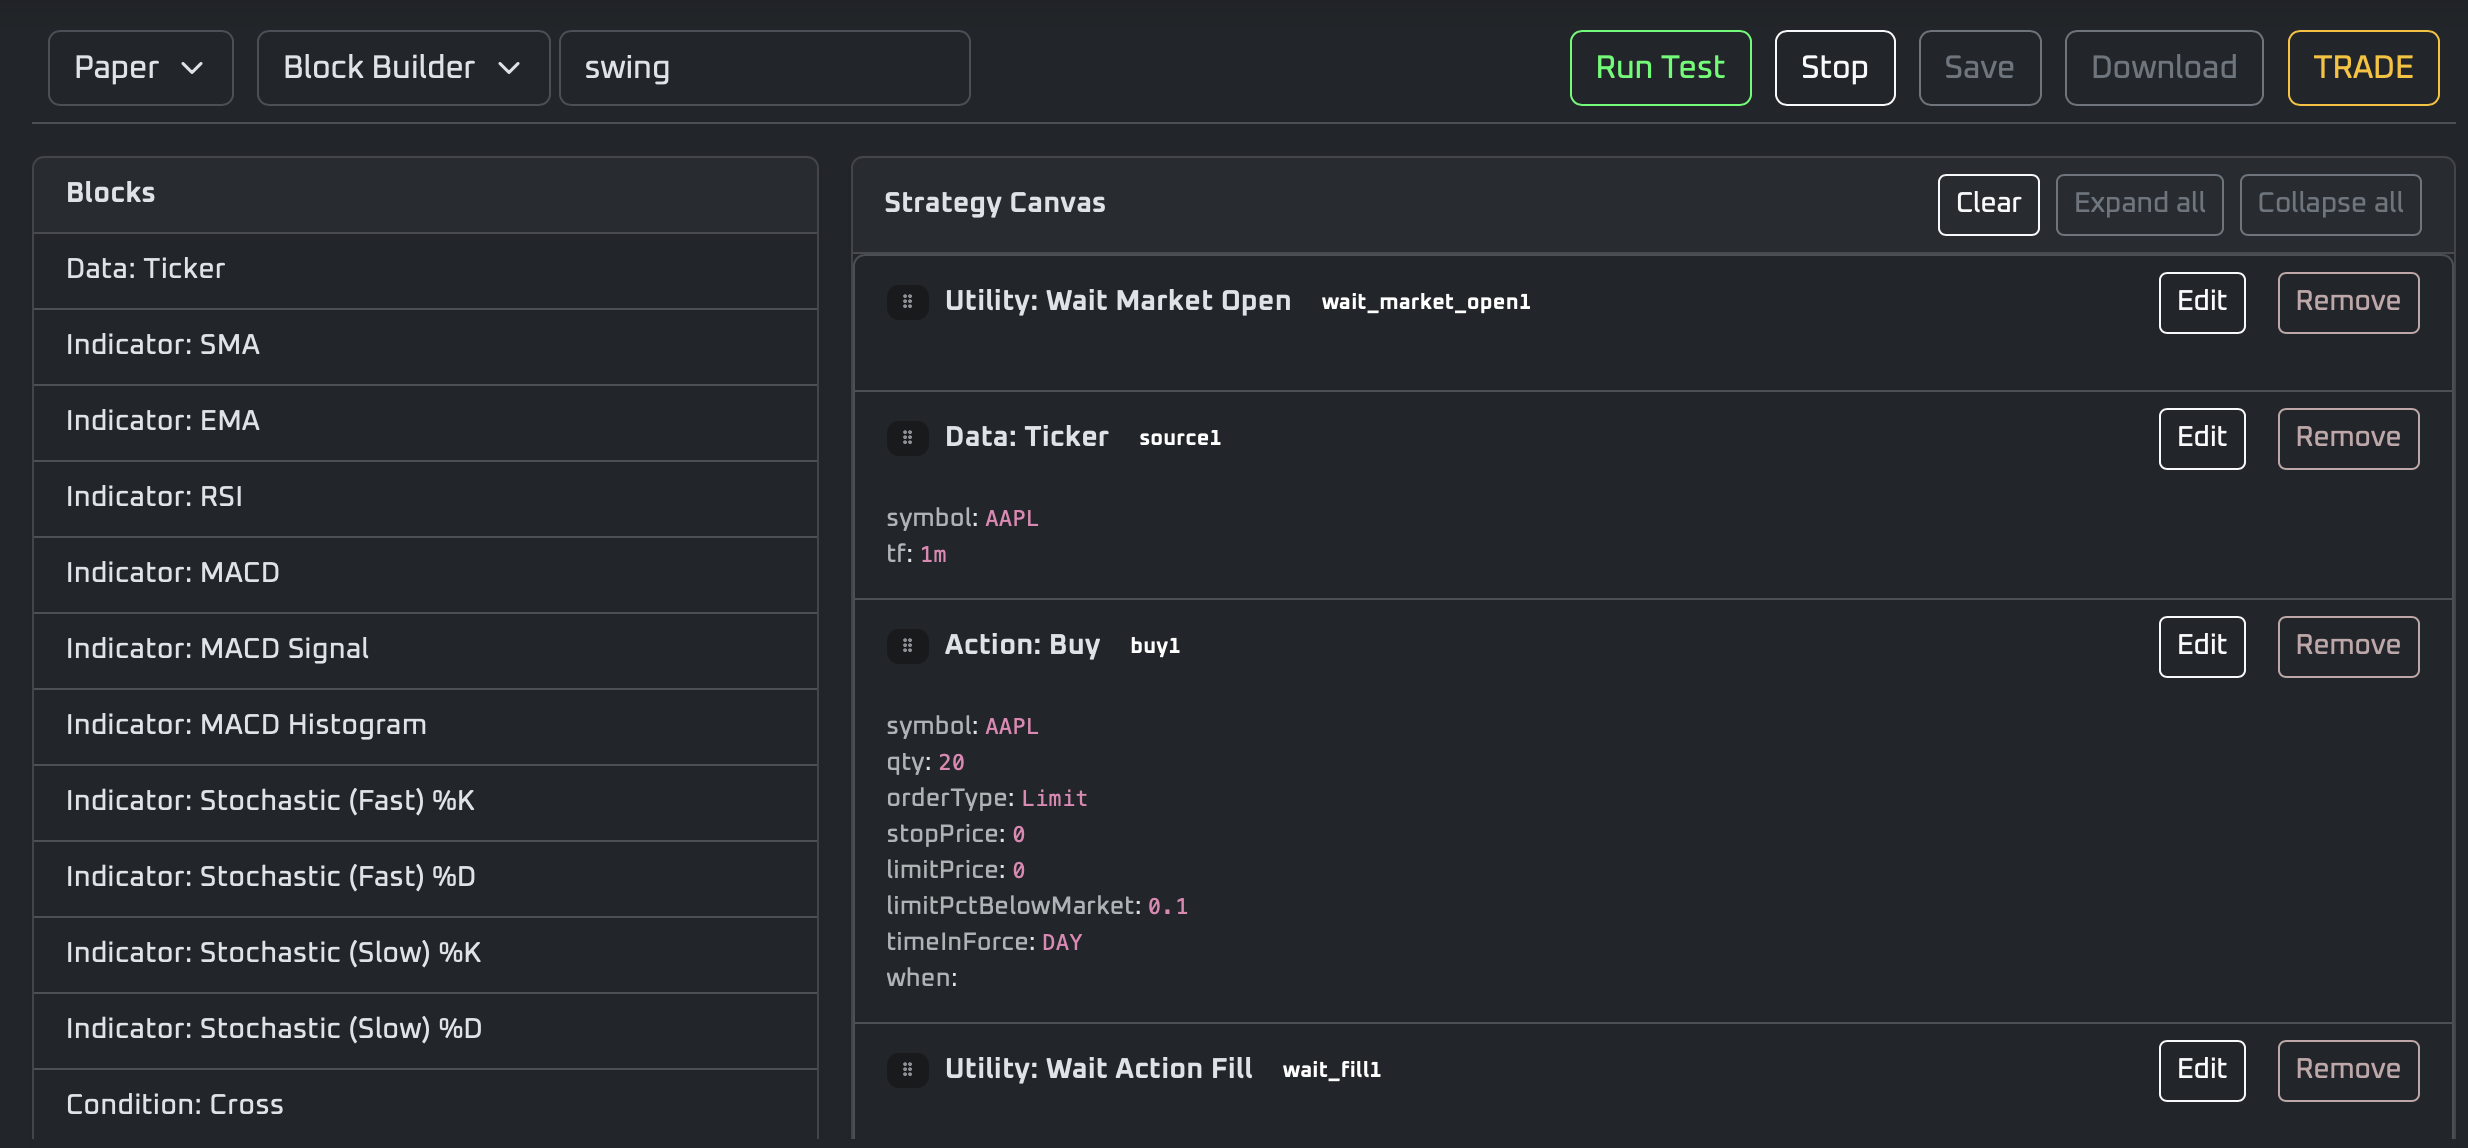Stop the running strategy test
This screenshot has height=1148, width=2468.
(1834, 67)
